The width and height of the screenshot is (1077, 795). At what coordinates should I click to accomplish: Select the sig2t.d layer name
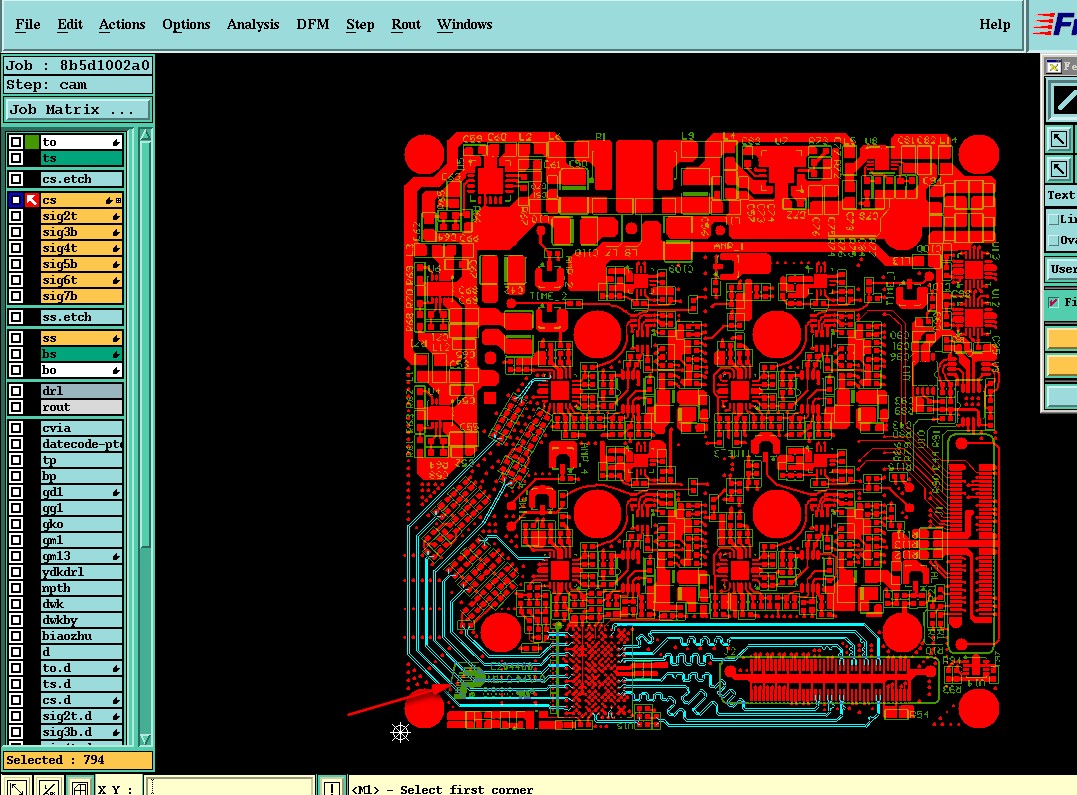coord(81,716)
